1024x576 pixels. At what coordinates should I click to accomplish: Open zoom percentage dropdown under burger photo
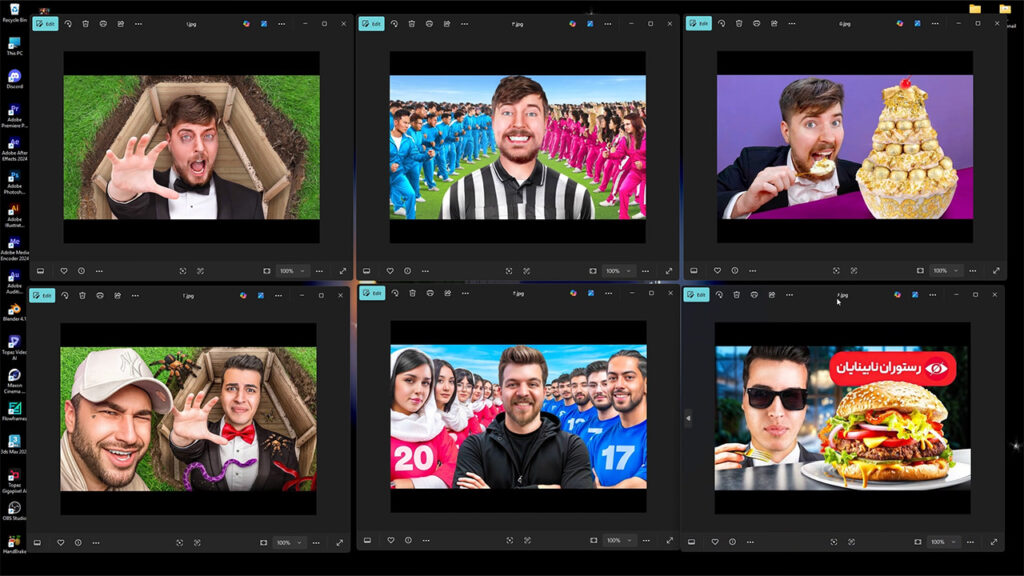941,542
